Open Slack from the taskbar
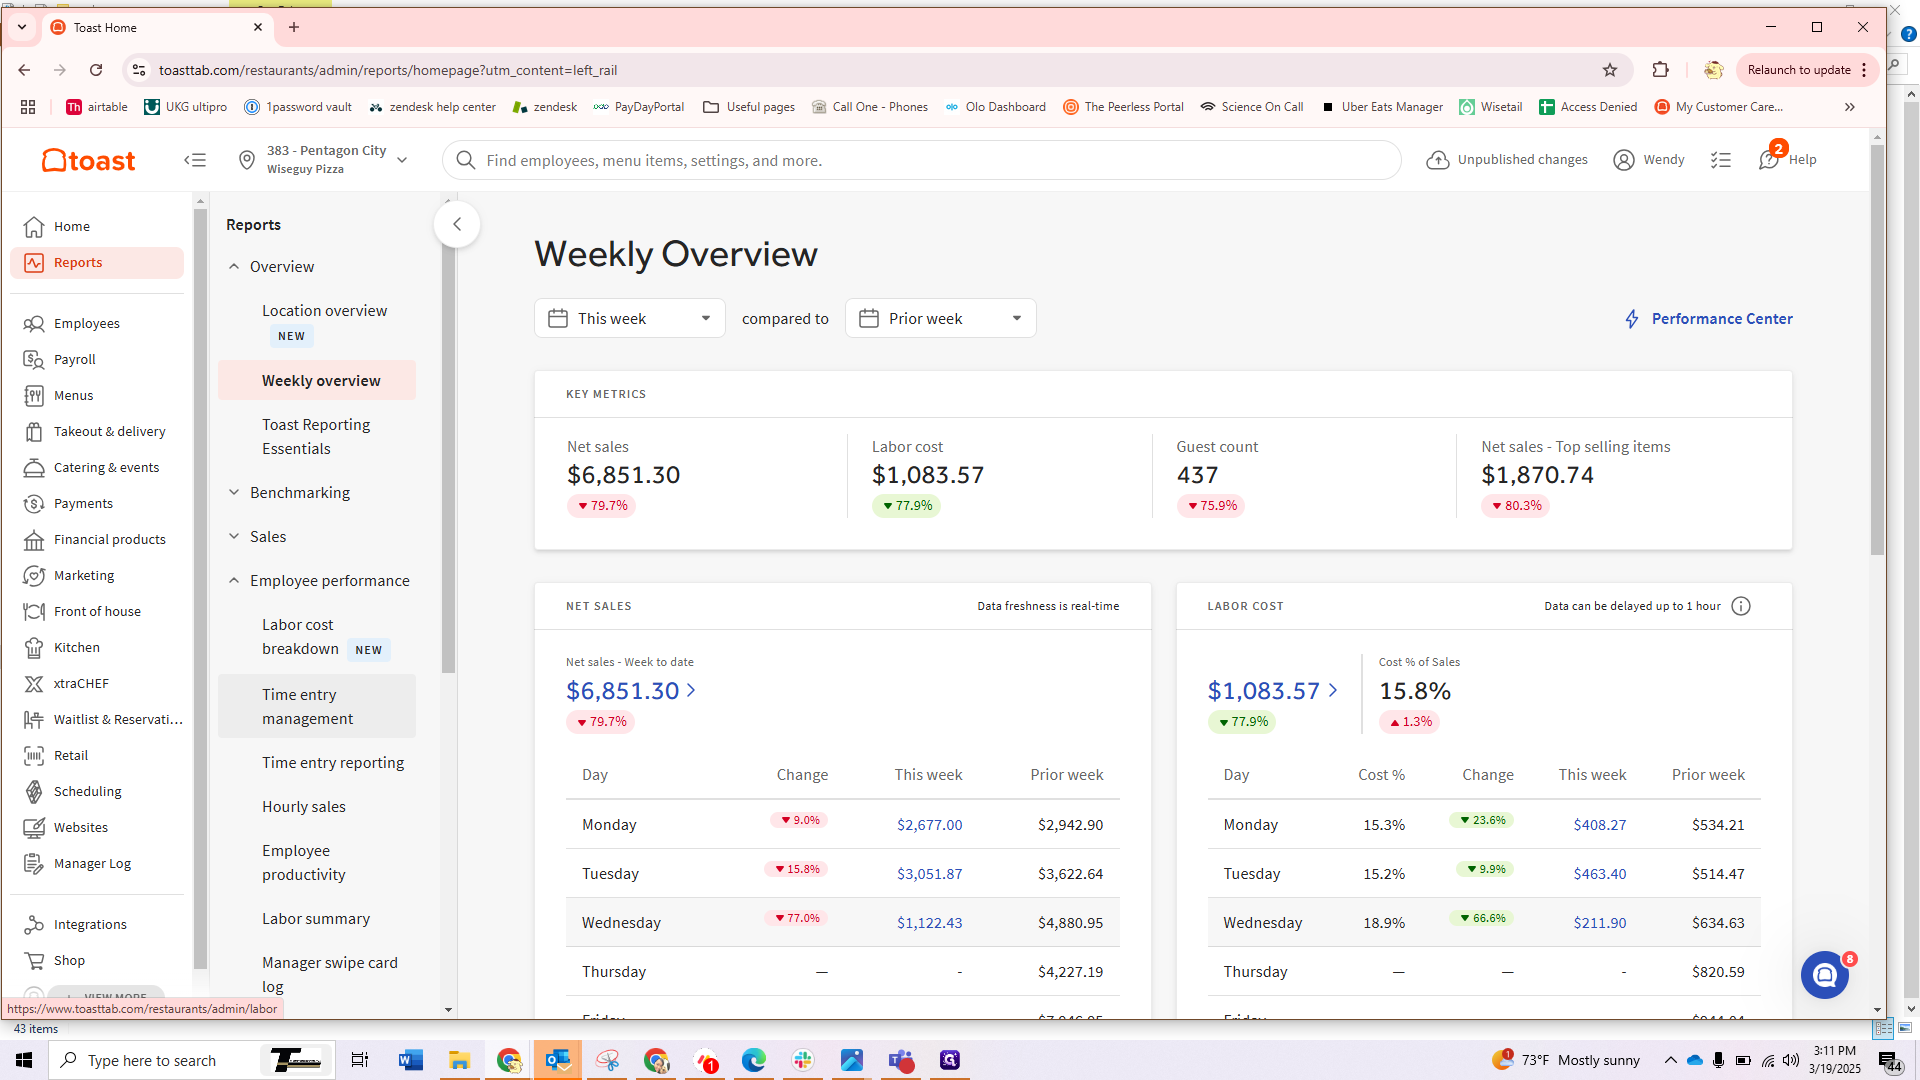1920x1080 pixels. [x=803, y=1060]
